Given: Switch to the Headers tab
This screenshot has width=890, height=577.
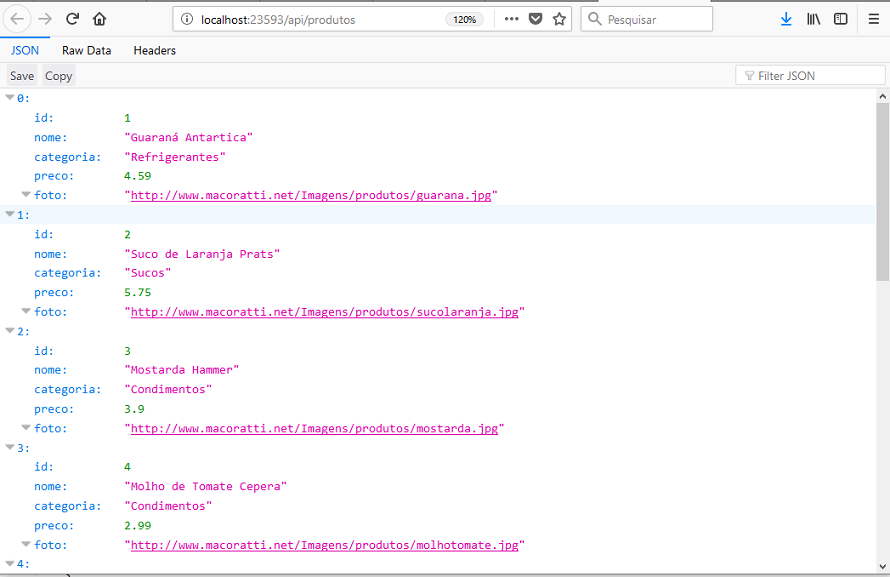Looking at the screenshot, I should pos(154,50).
